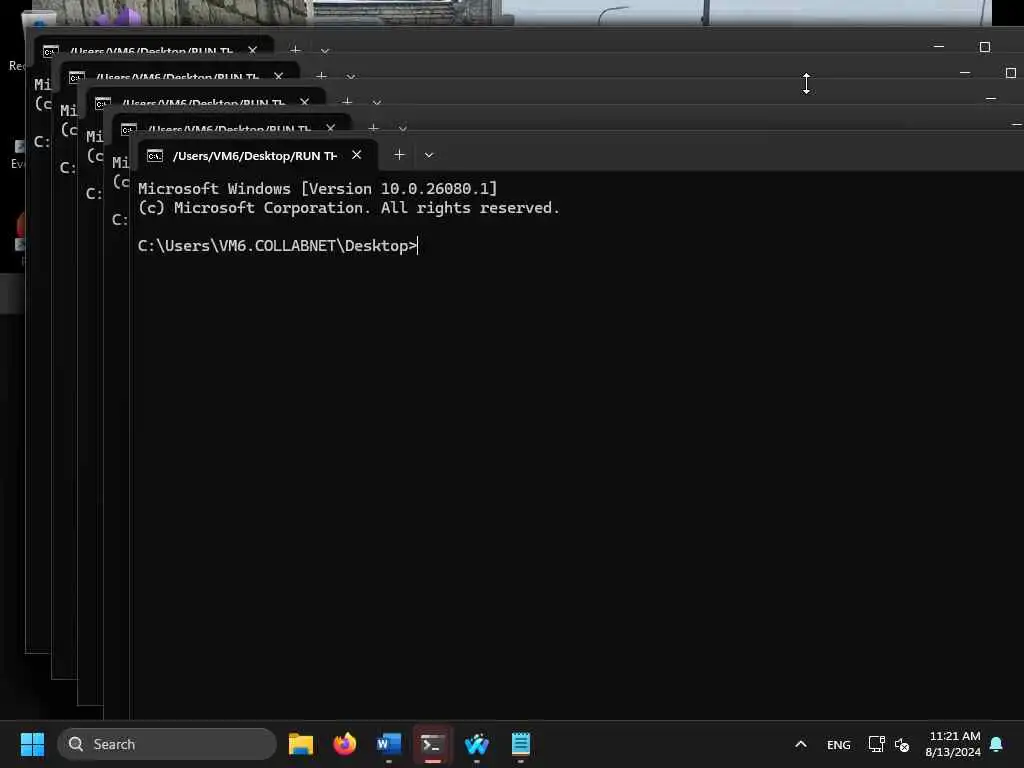Click the taskbar Search box
The height and width of the screenshot is (768, 1024).
(x=167, y=744)
